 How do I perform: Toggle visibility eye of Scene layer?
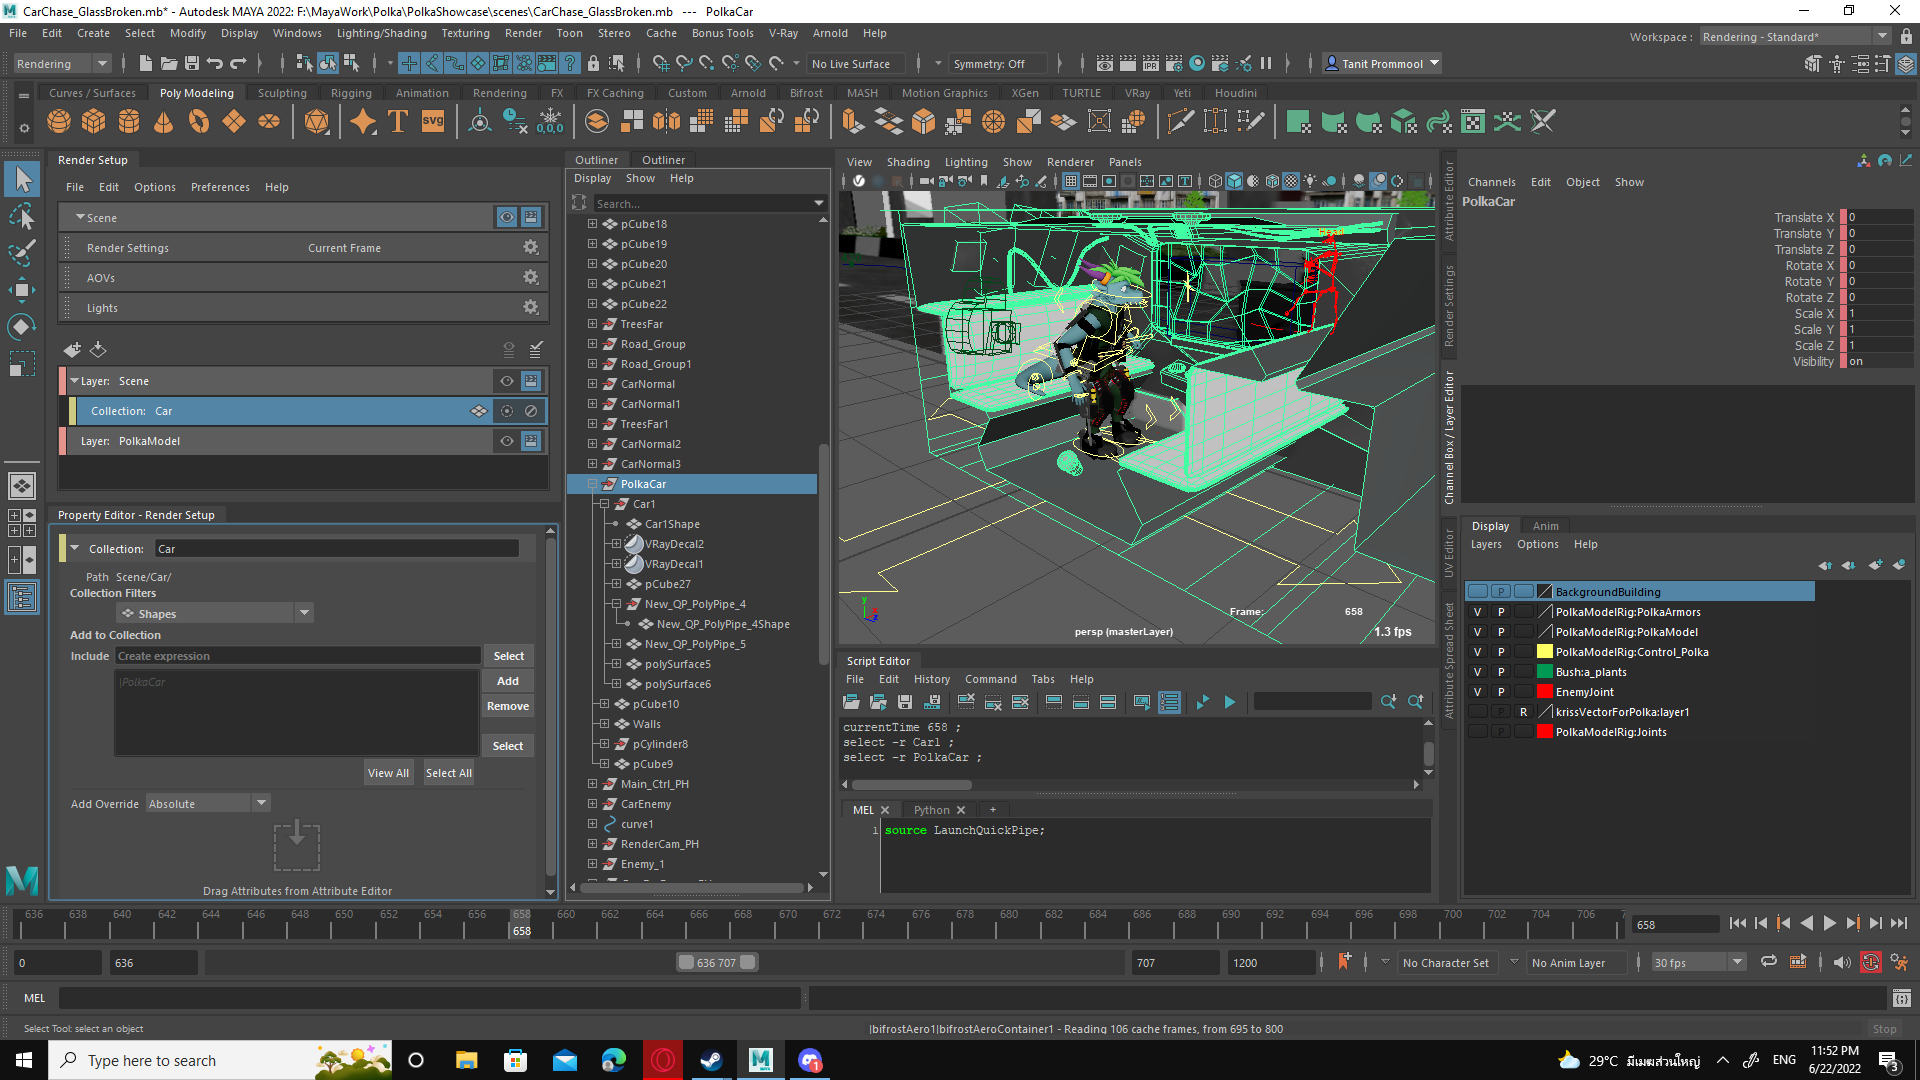pyautogui.click(x=507, y=381)
